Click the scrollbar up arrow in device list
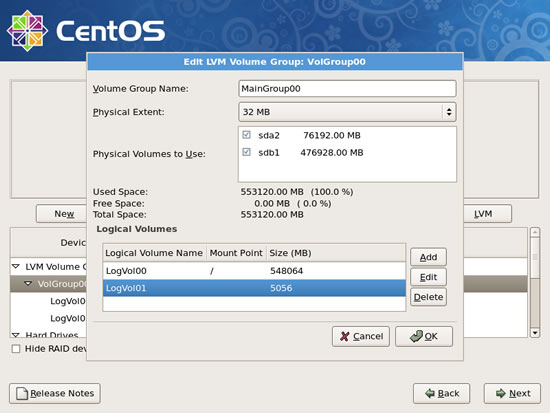The width and height of the screenshot is (550, 413). tap(535, 232)
